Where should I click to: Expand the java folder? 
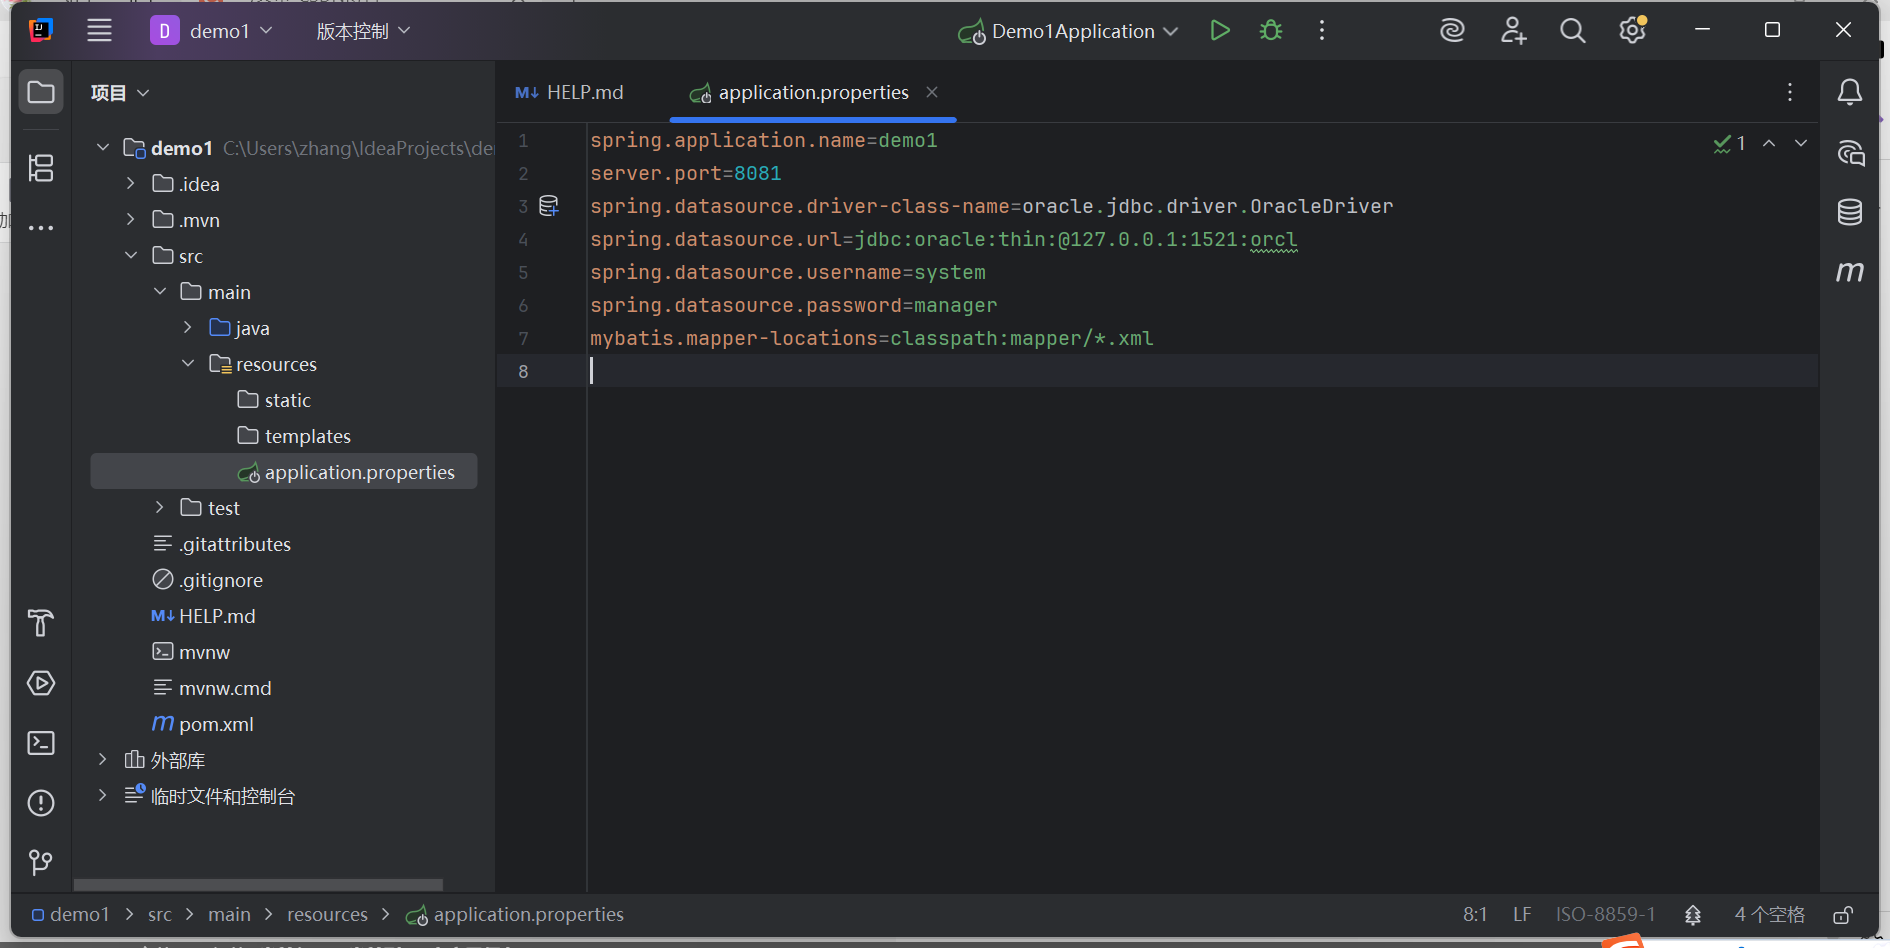point(186,327)
